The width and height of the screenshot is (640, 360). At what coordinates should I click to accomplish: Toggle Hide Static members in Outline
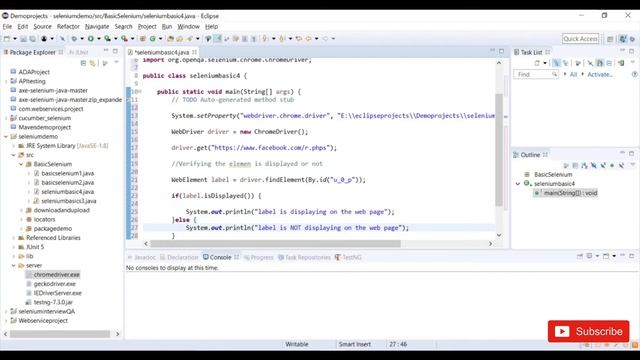(x=603, y=165)
